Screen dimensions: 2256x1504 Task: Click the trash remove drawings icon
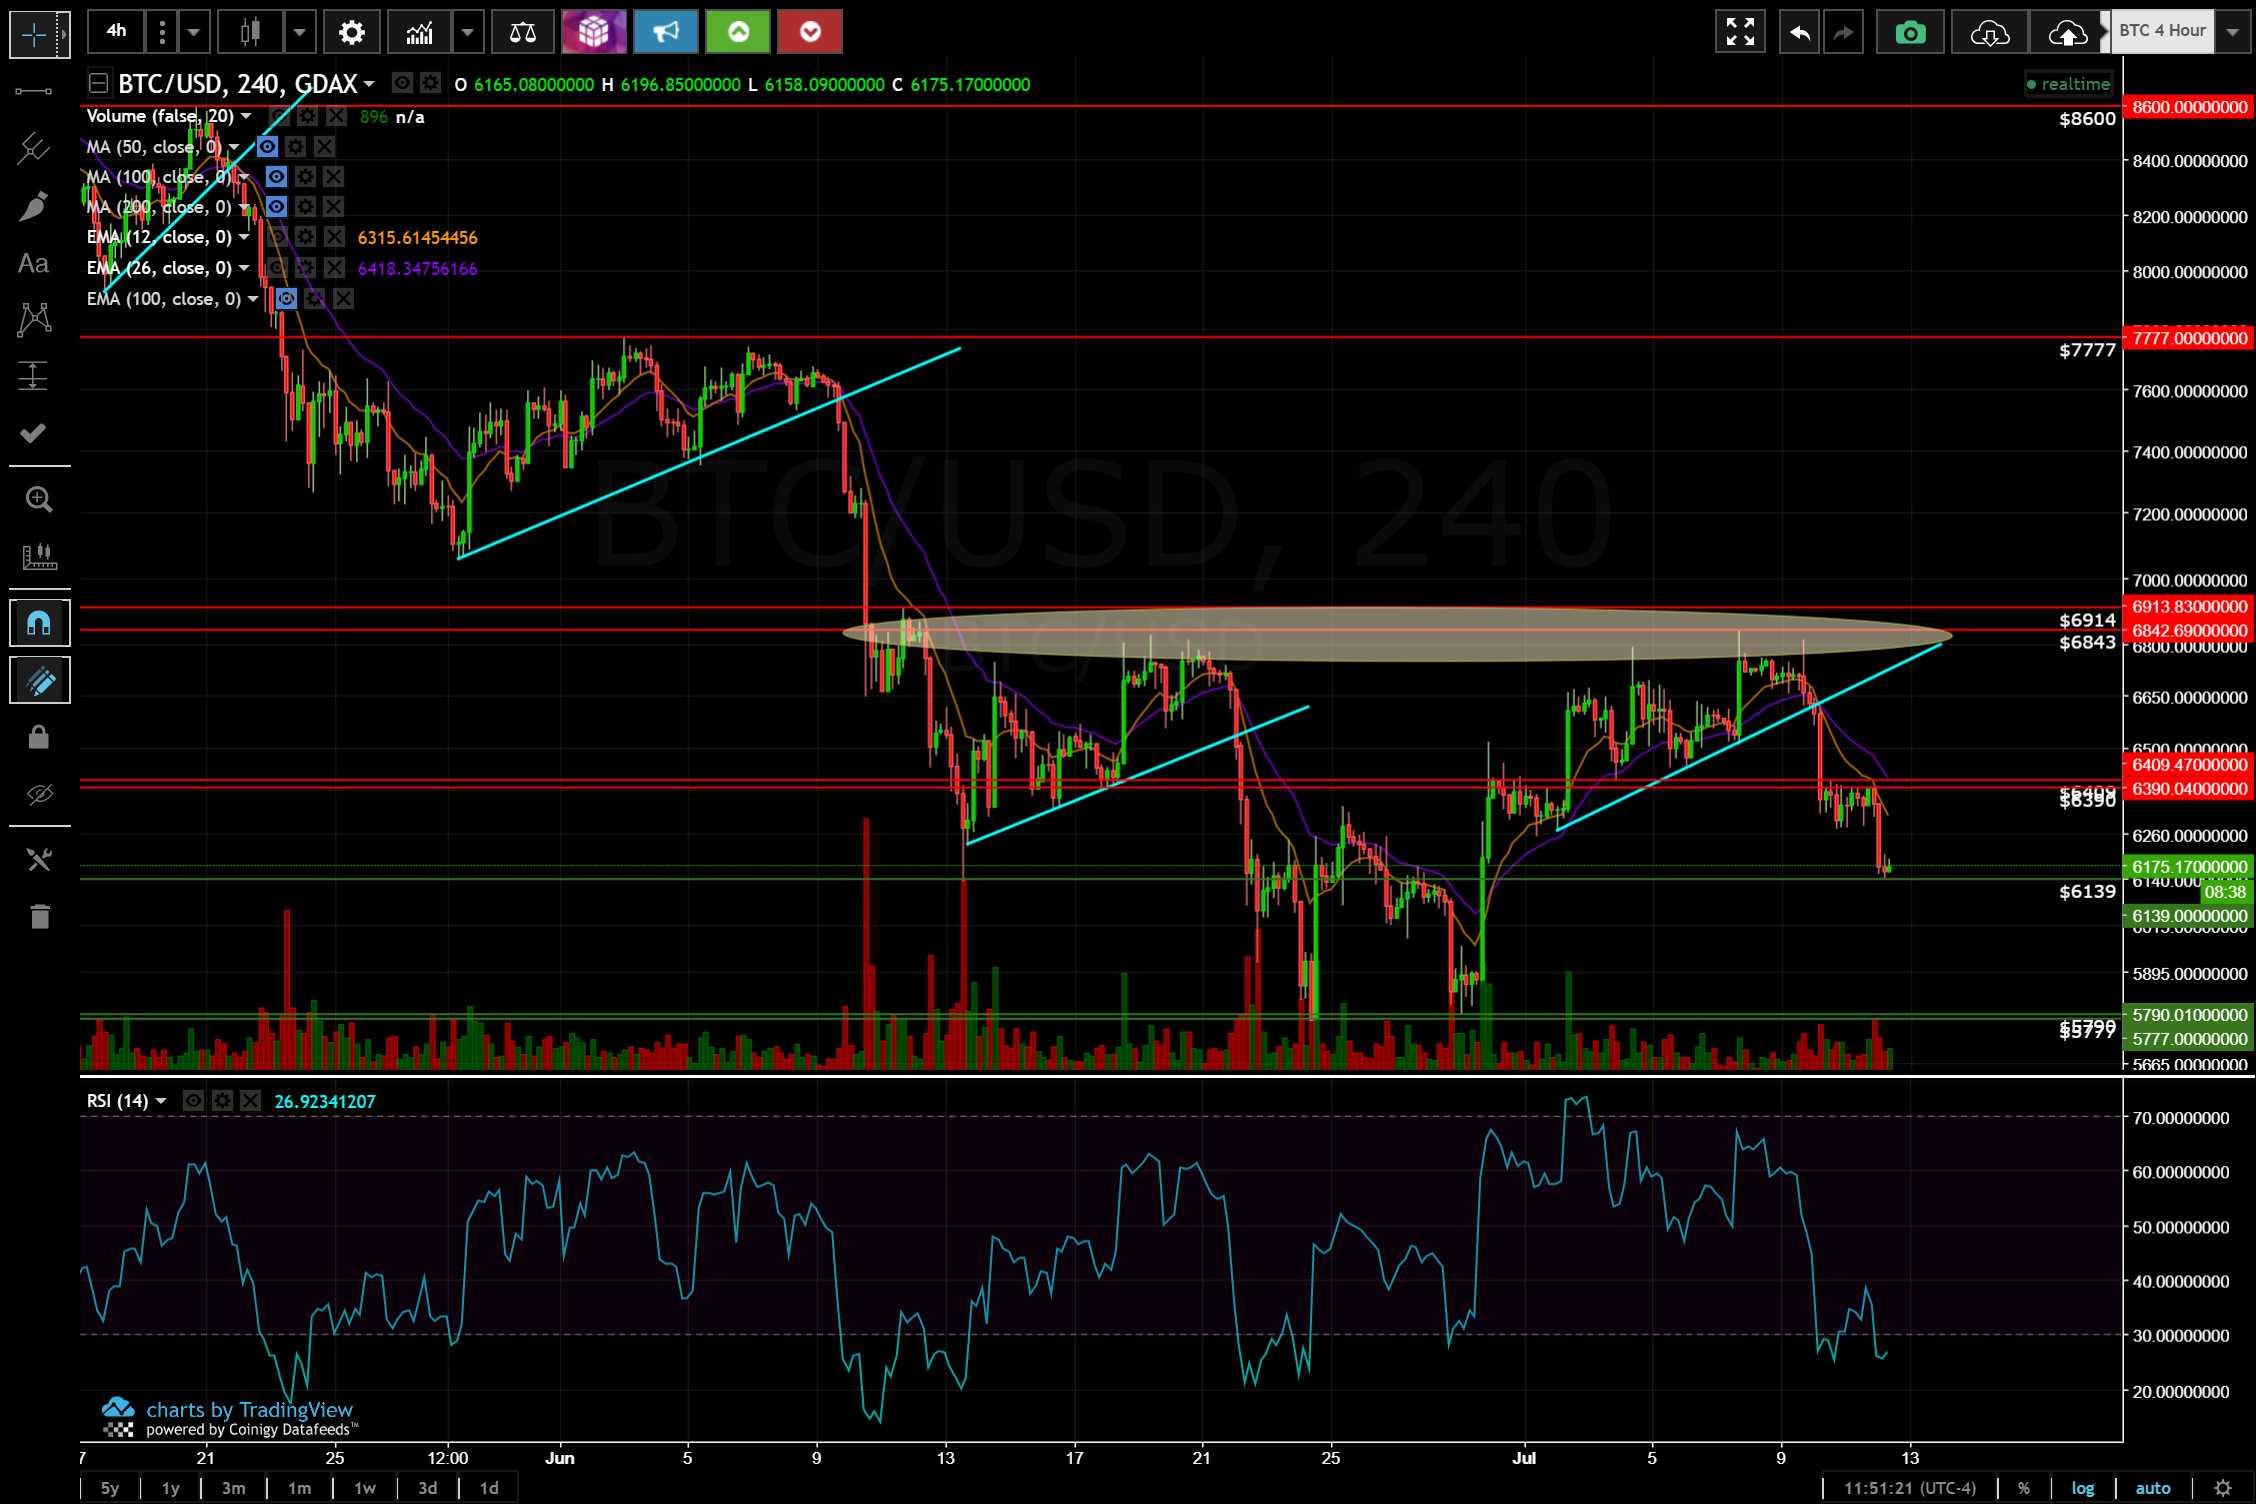pyautogui.click(x=39, y=916)
